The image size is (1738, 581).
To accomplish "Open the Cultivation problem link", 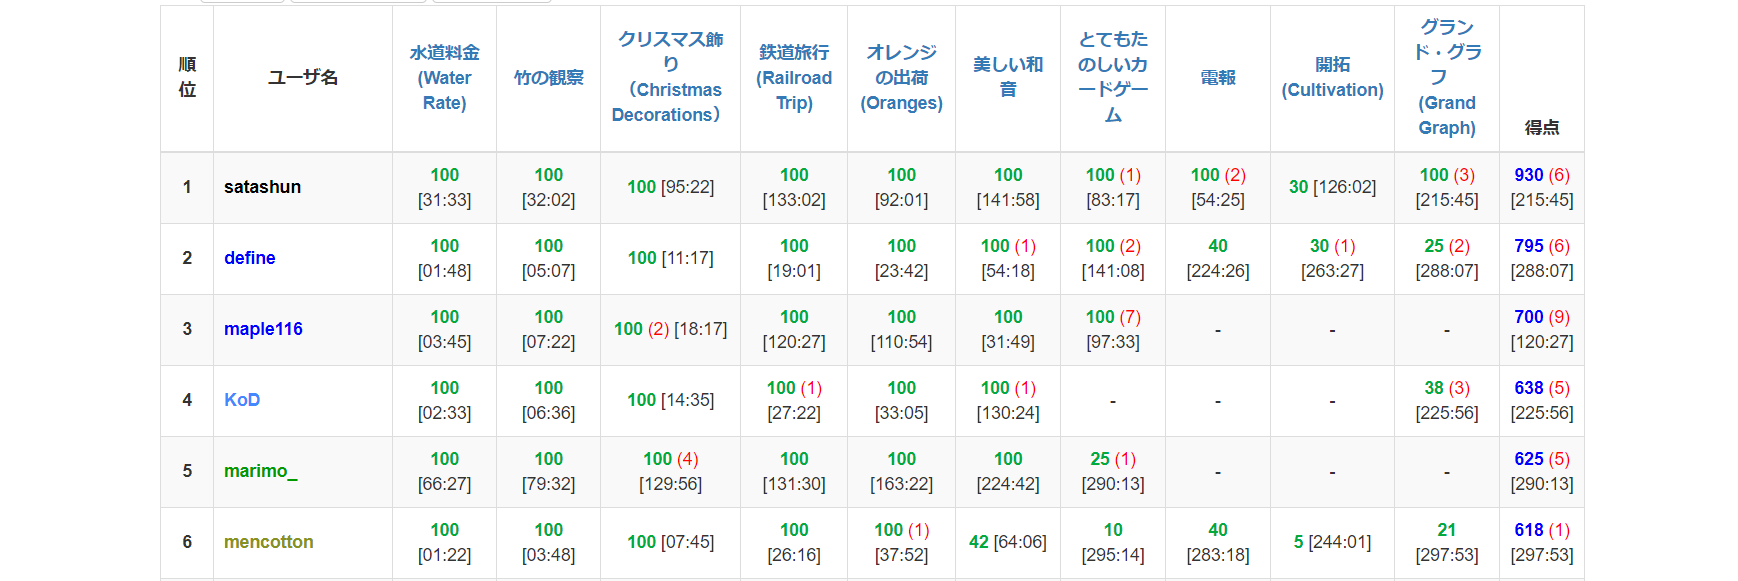I will pyautogui.click(x=1332, y=78).
